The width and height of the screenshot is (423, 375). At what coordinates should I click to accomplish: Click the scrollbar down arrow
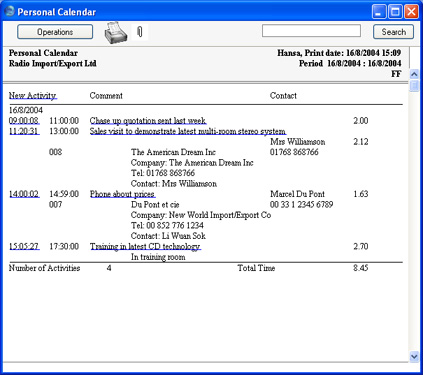414,356
